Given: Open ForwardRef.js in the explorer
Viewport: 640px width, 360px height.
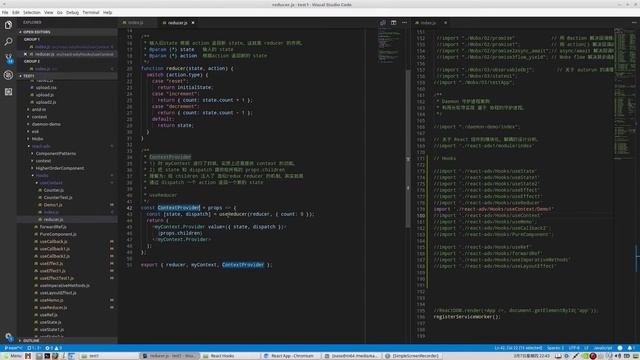Looking at the screenshot, I should pos(53,227).
